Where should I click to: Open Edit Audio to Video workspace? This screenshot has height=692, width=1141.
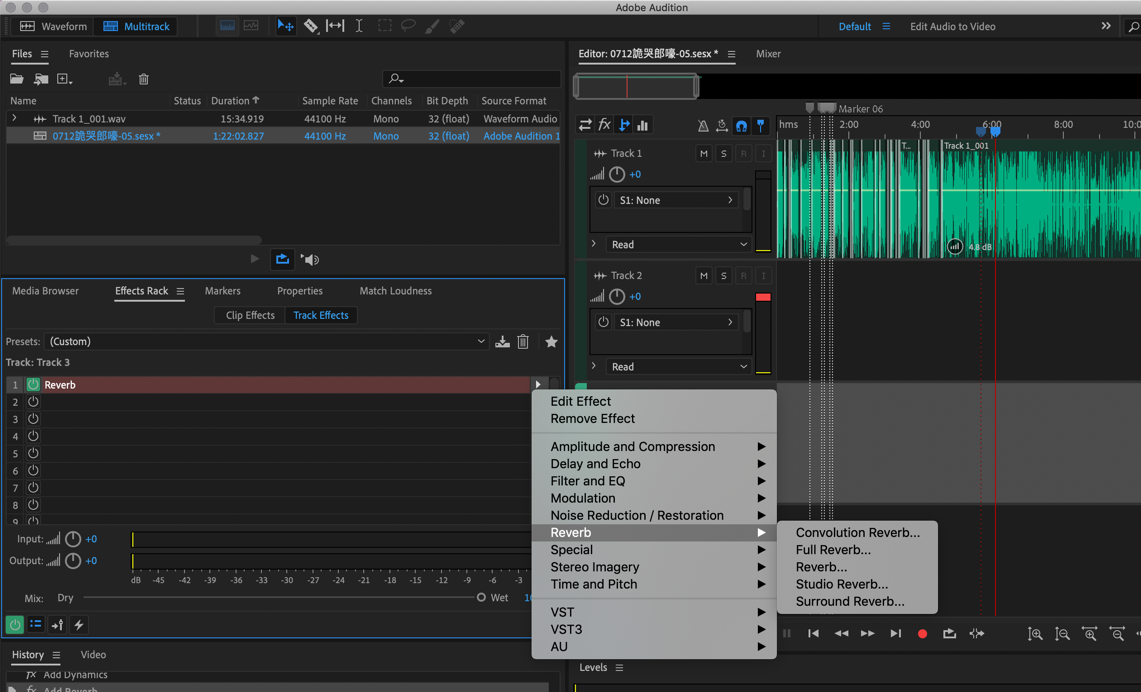click(x=953, y=26)
